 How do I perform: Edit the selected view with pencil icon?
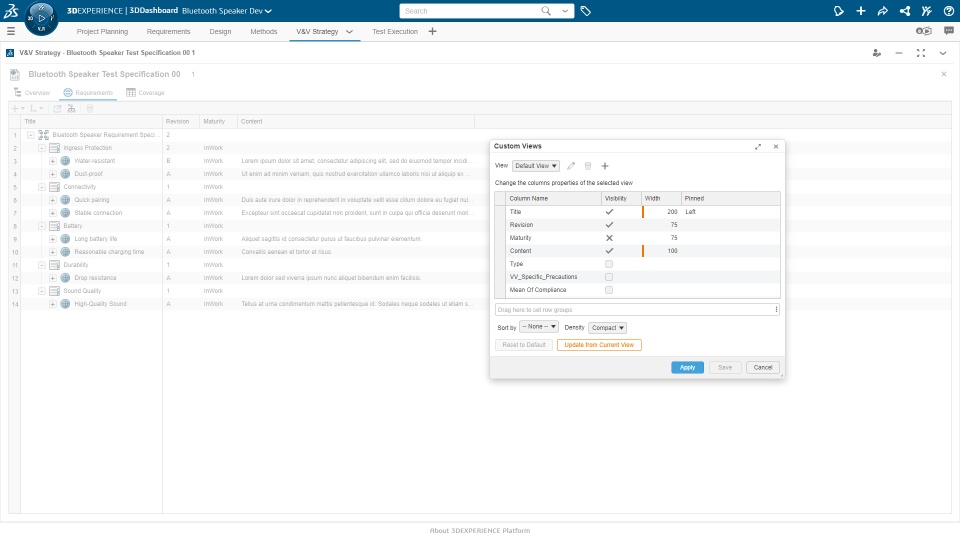(571, 166)
